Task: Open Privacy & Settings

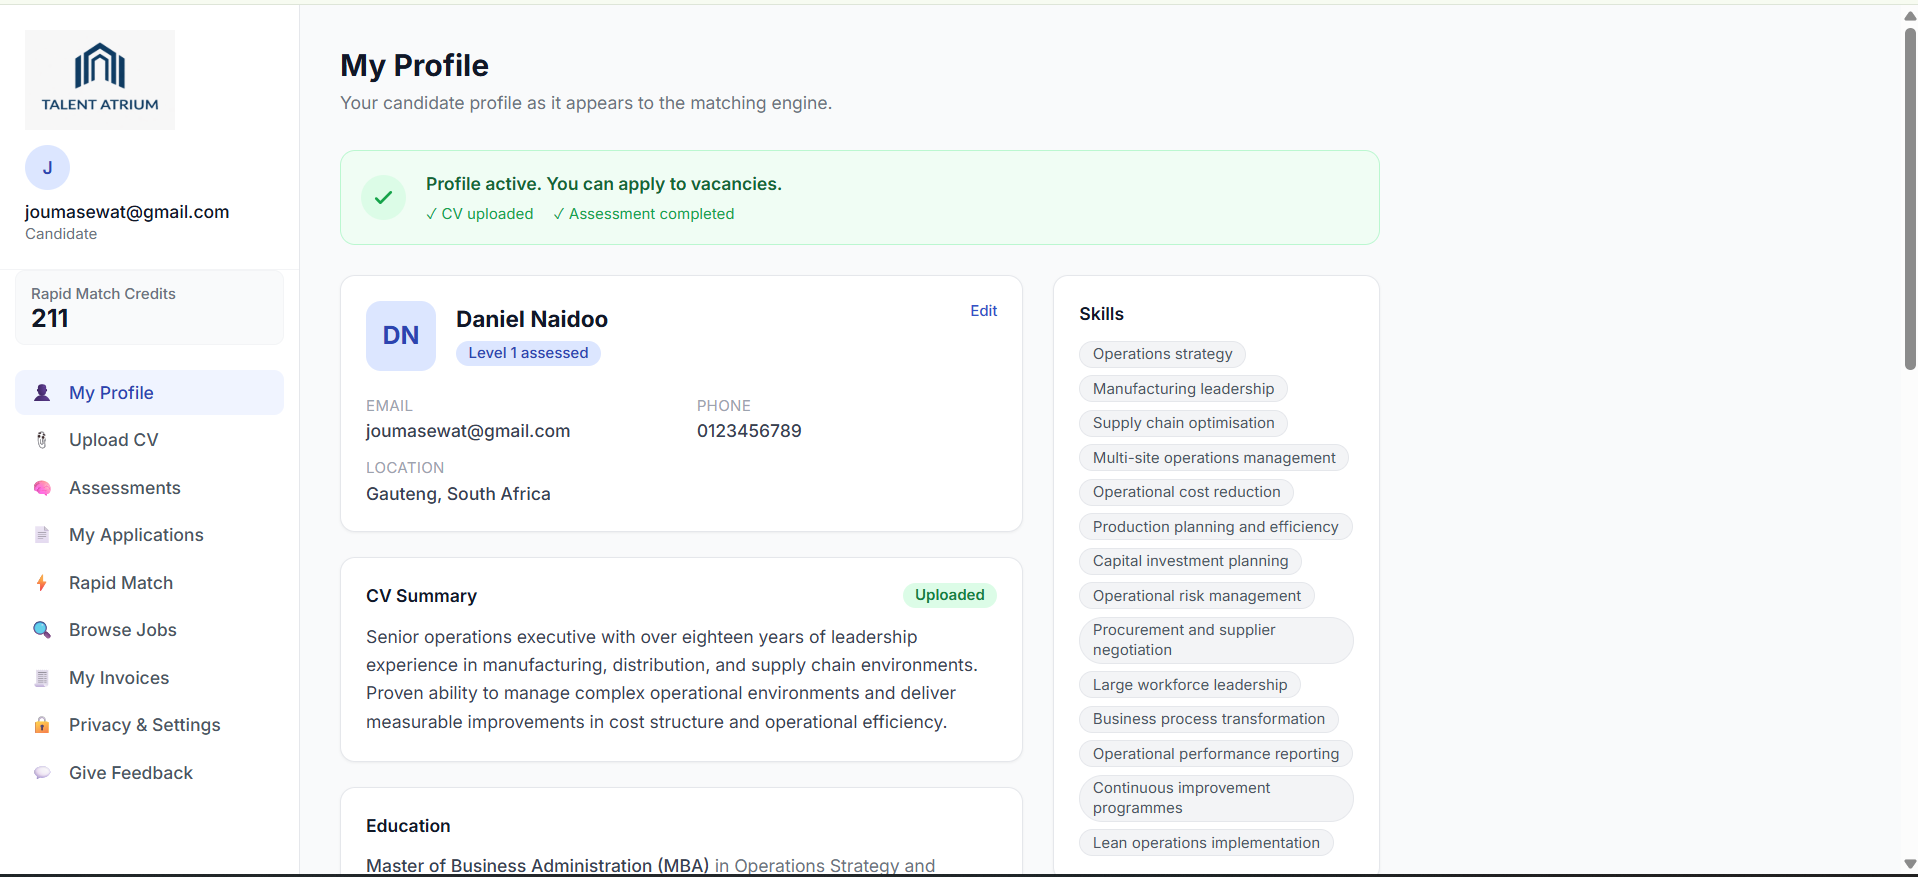Action: [x=149, y=725]
